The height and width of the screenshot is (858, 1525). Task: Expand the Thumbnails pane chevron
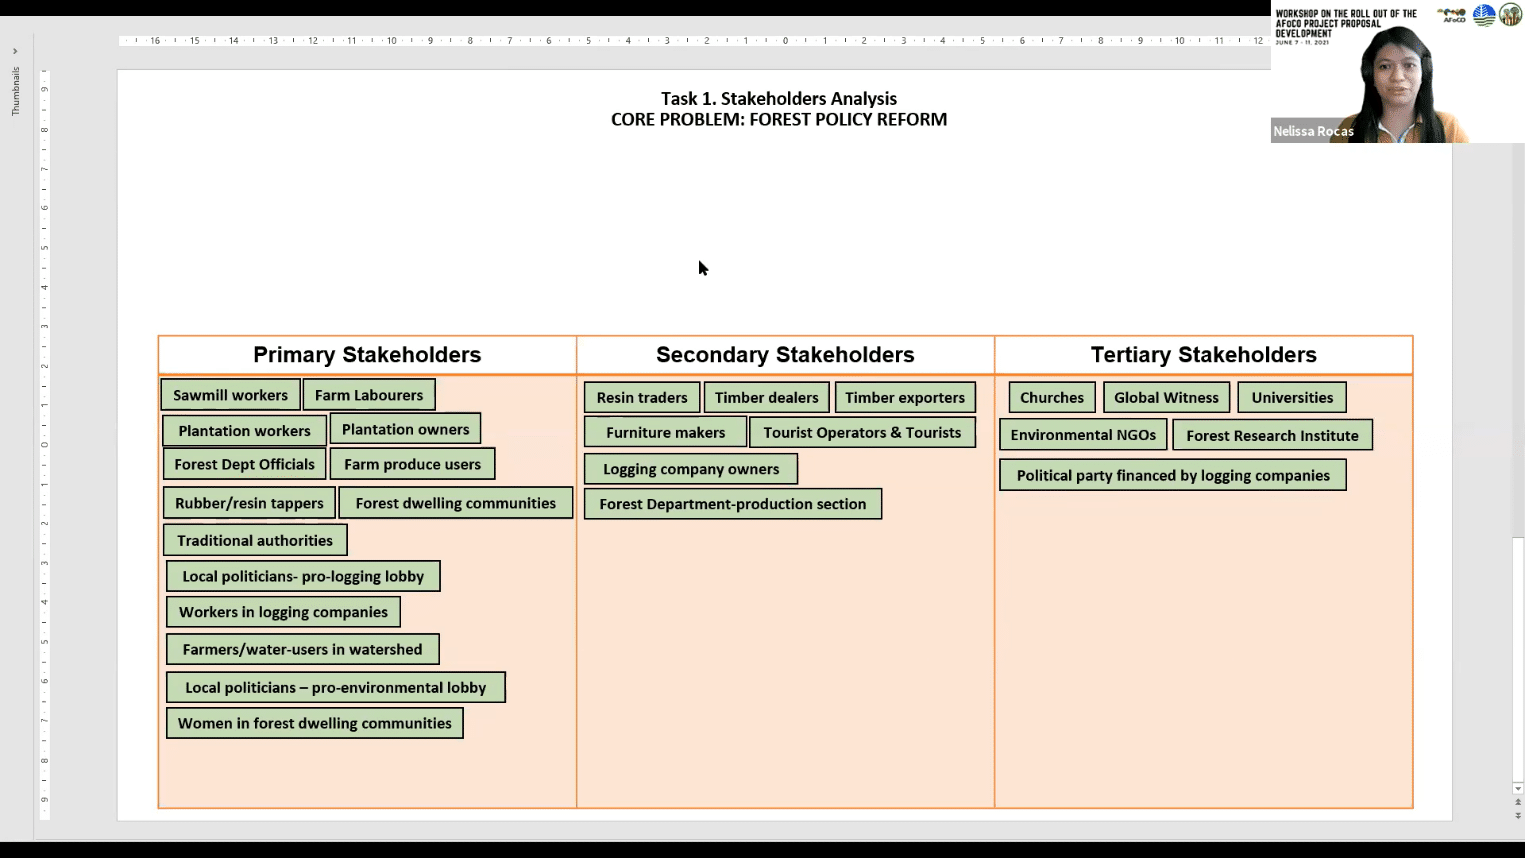tap(15, 51)
